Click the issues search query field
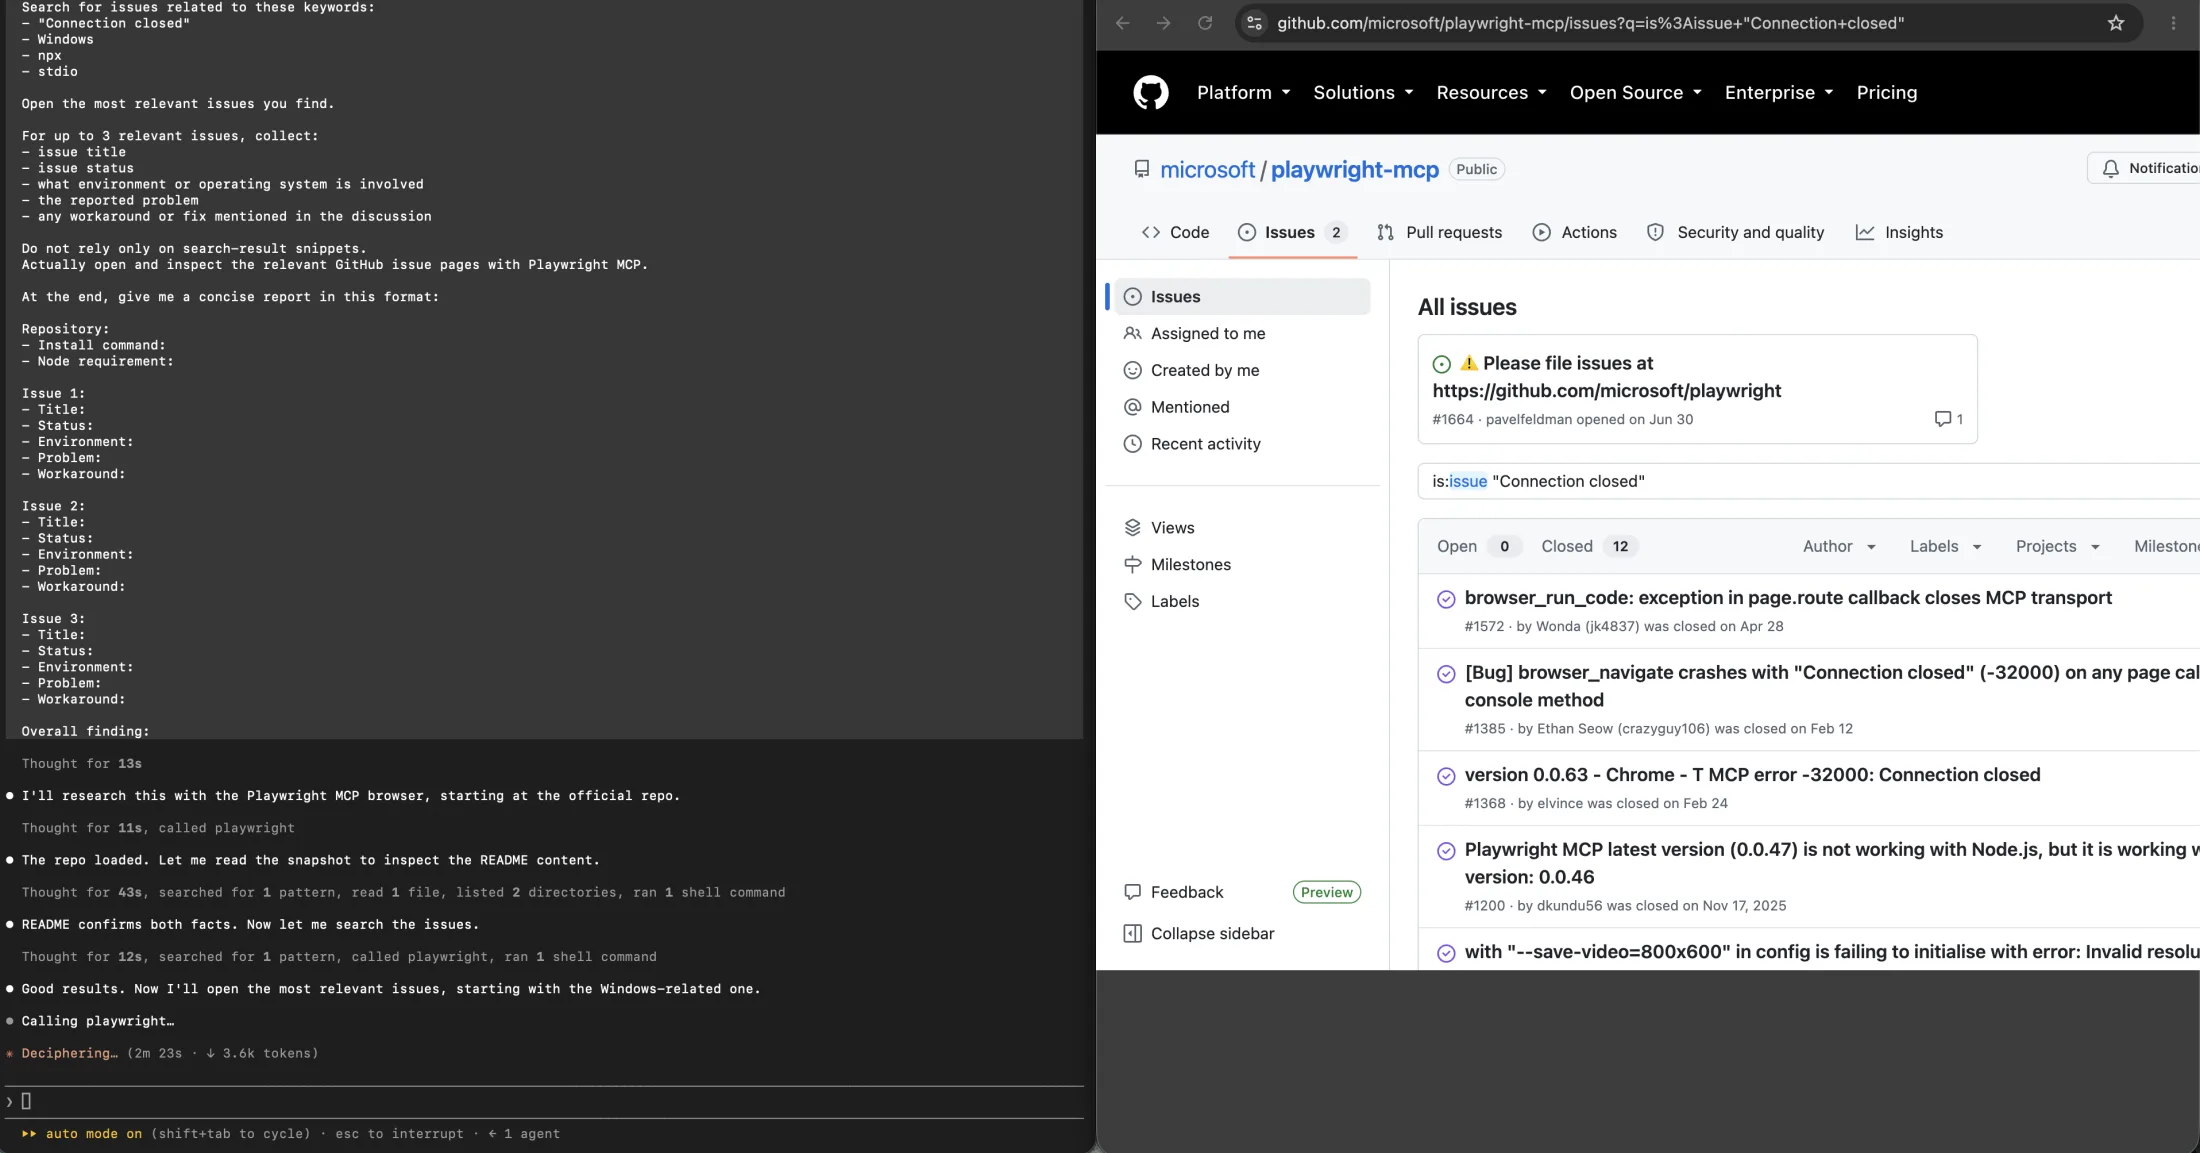Image resolution: width=2200 pixels, height=1153 pixels. click(x=1808, y=481)
